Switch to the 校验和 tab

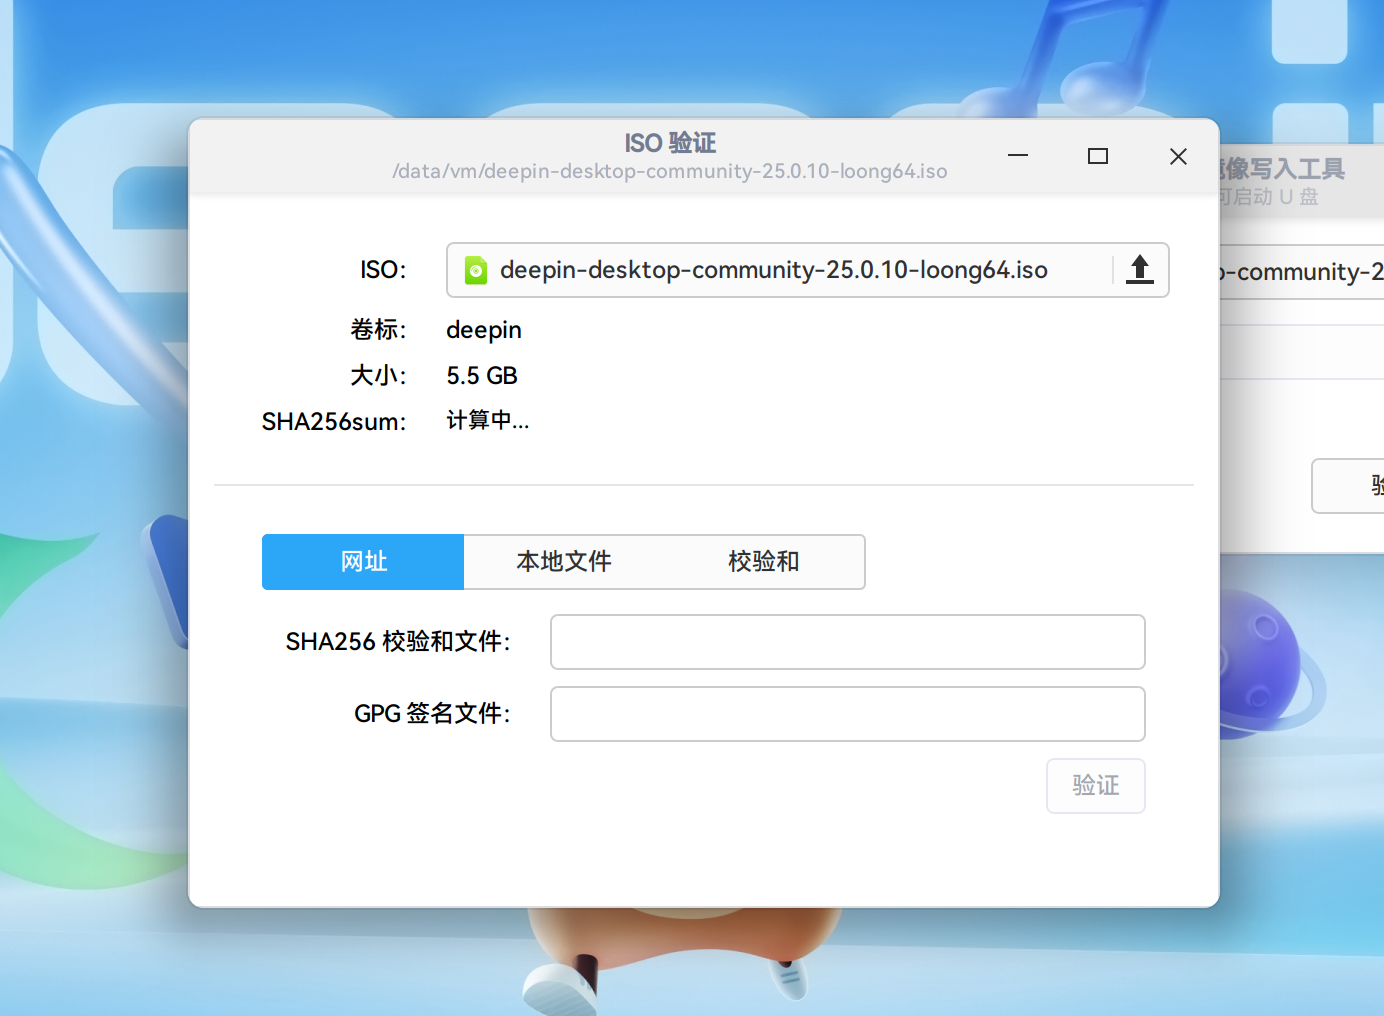[x=764, y=562]
